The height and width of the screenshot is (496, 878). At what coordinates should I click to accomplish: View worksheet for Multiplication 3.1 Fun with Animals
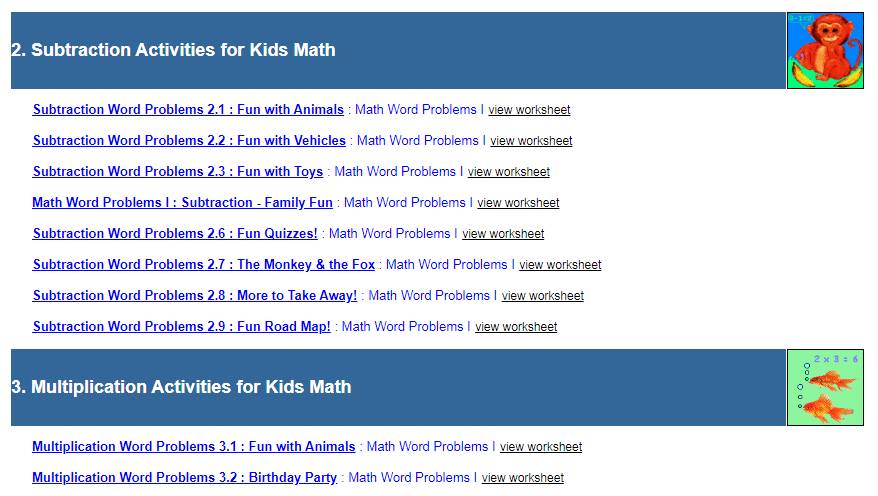[541, 447]
